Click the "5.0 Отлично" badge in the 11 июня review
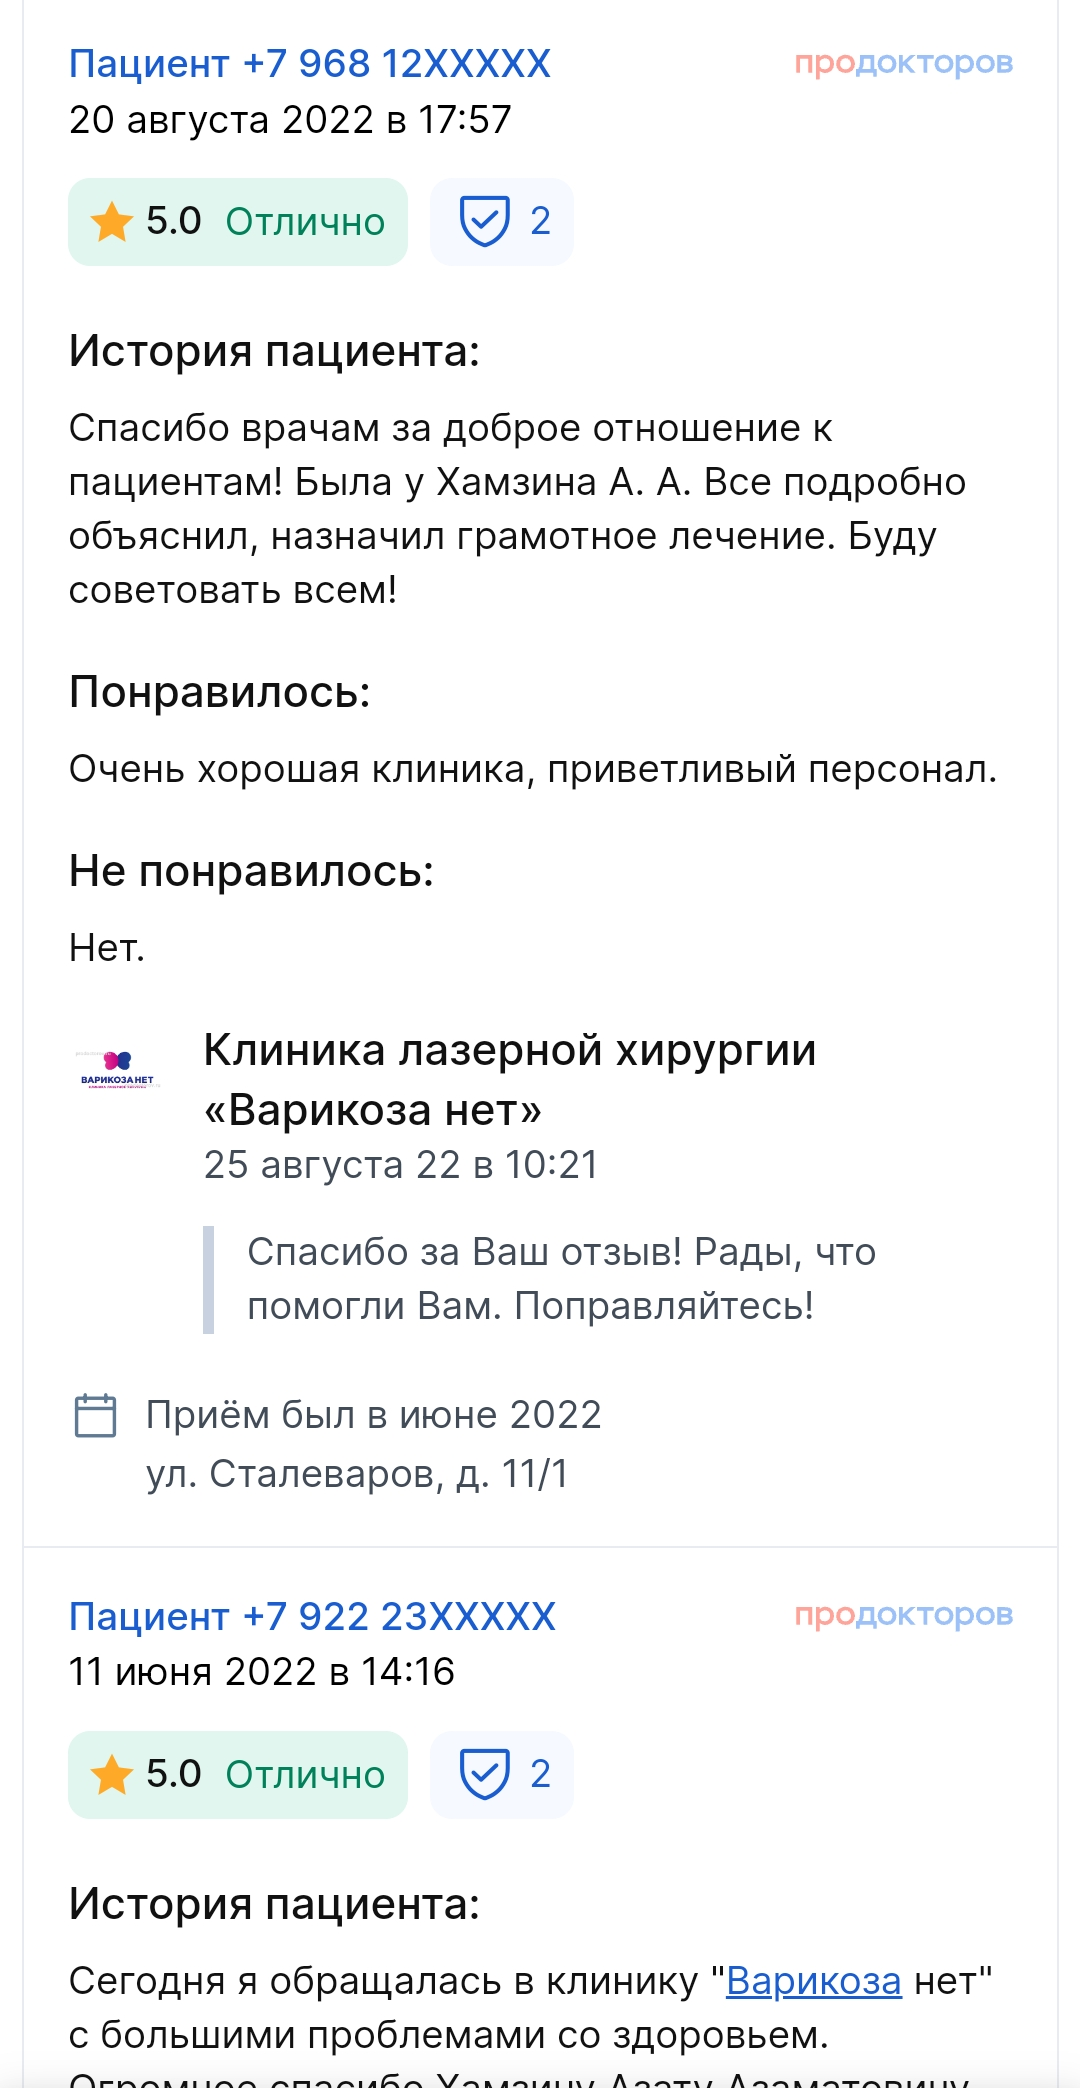 [x=238, y=1775]
